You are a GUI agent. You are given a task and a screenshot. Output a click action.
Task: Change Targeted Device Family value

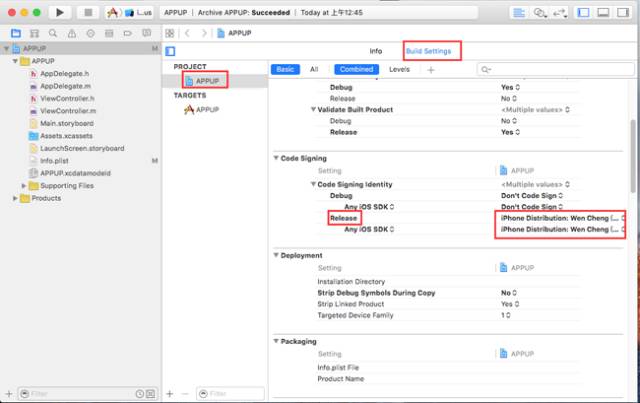click(x=506, y=315)
